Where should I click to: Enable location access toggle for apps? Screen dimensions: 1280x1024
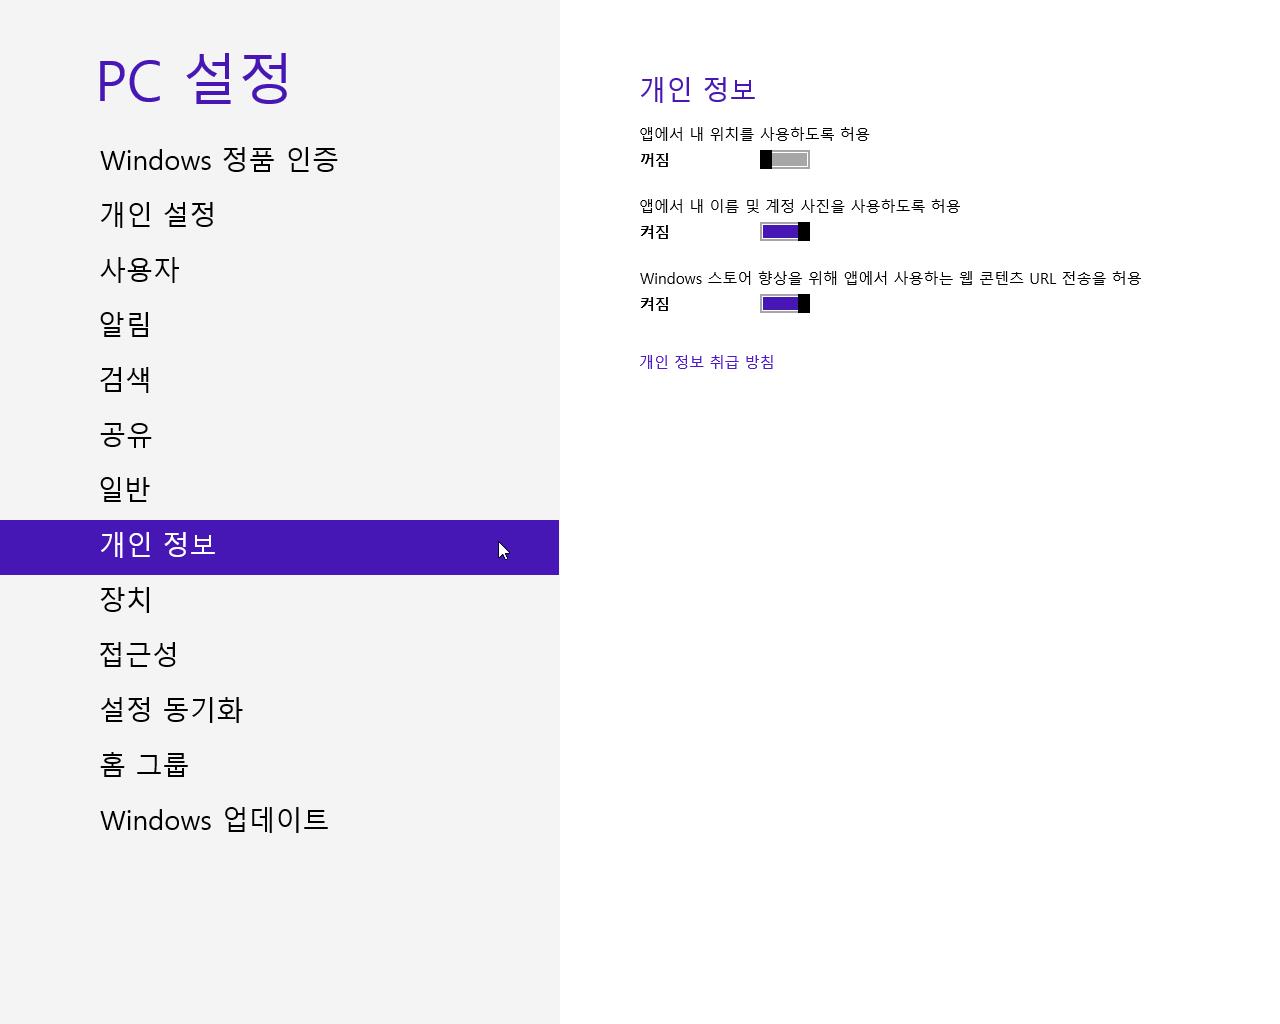(x=785, y=160)
